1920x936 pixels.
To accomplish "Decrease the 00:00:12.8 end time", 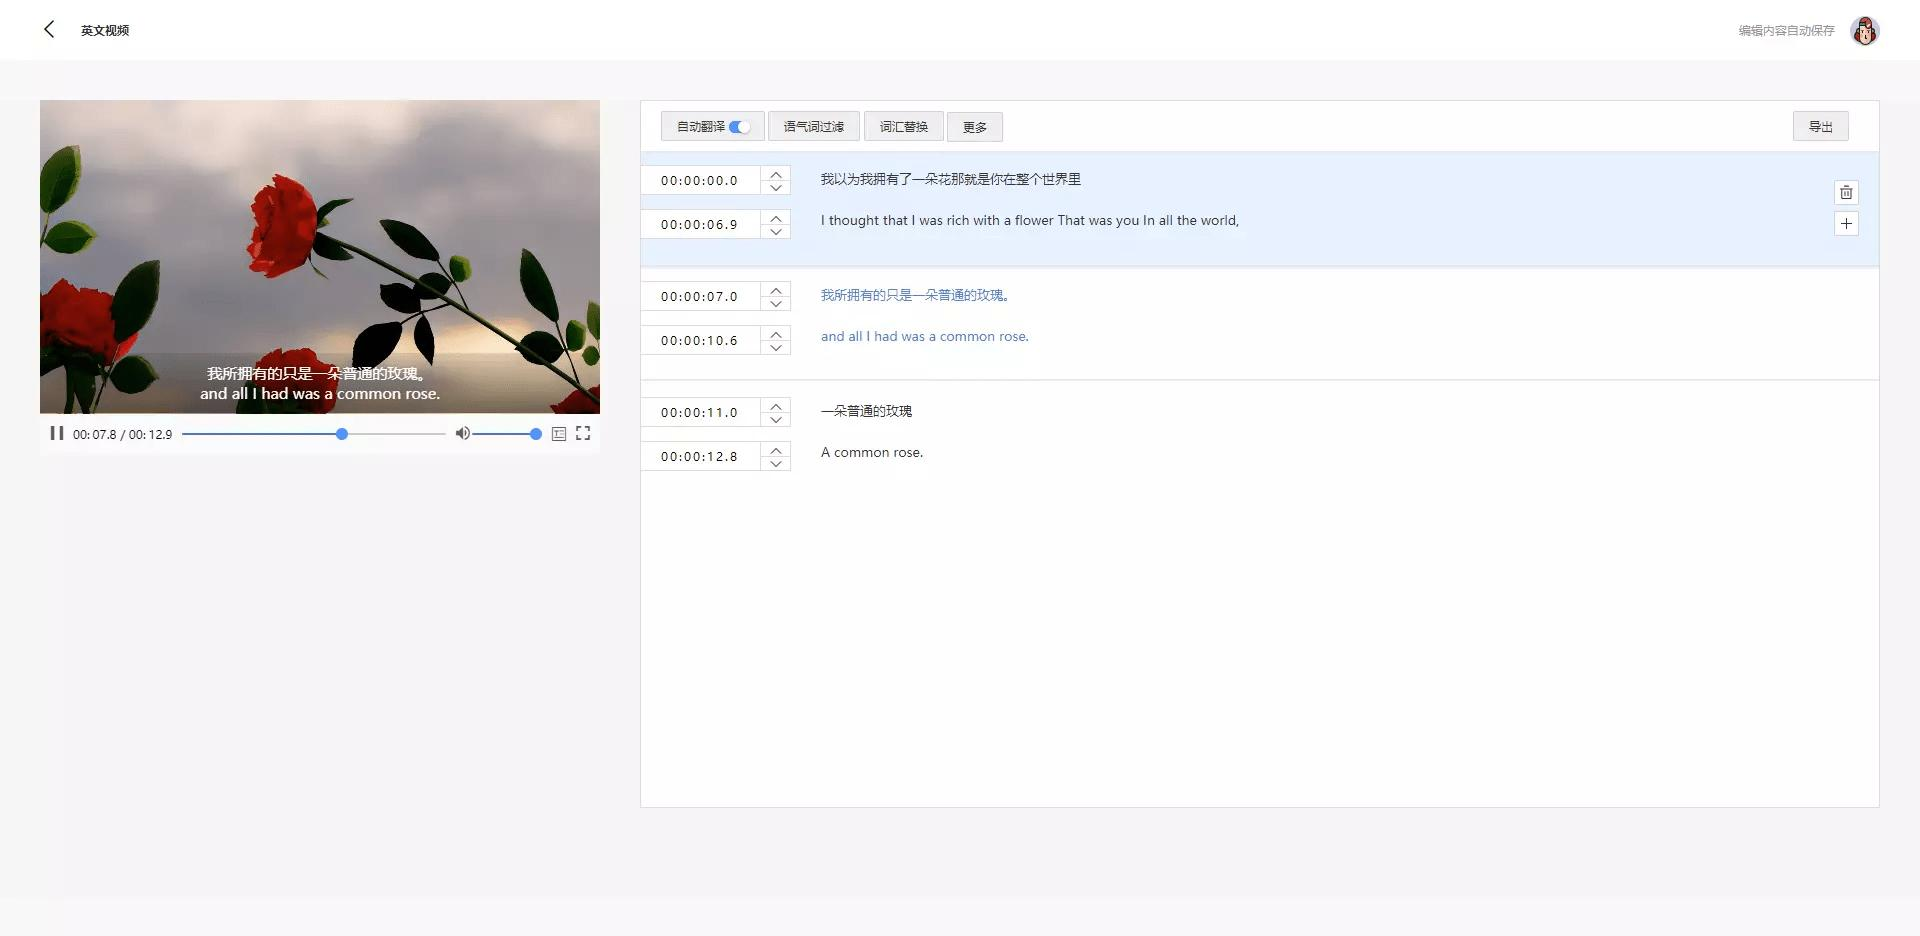I will click(x=776, y=464).
